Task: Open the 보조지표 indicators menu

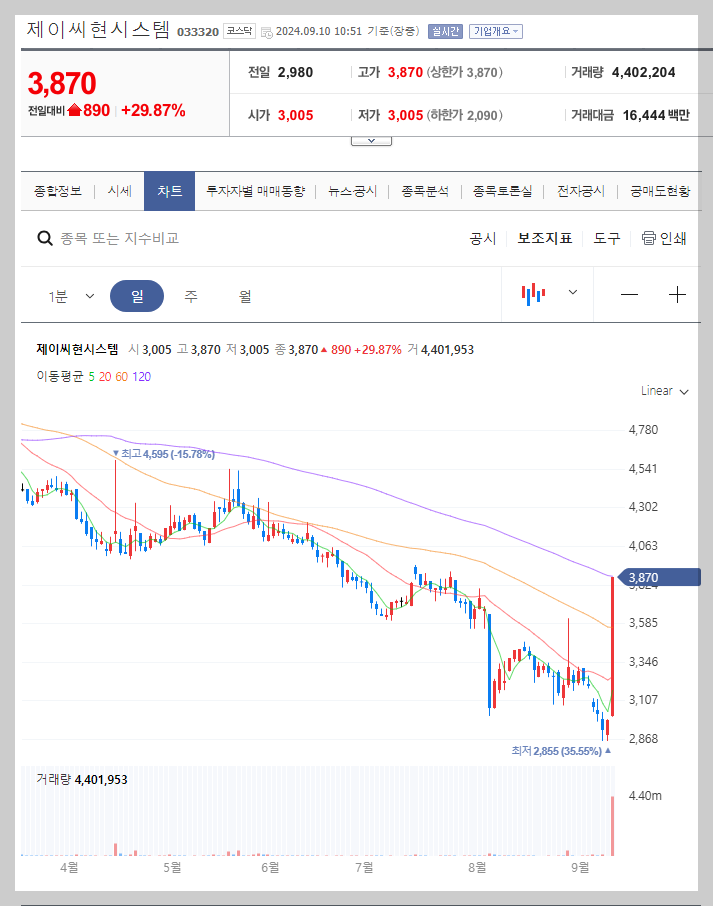Action: point(545,238)
